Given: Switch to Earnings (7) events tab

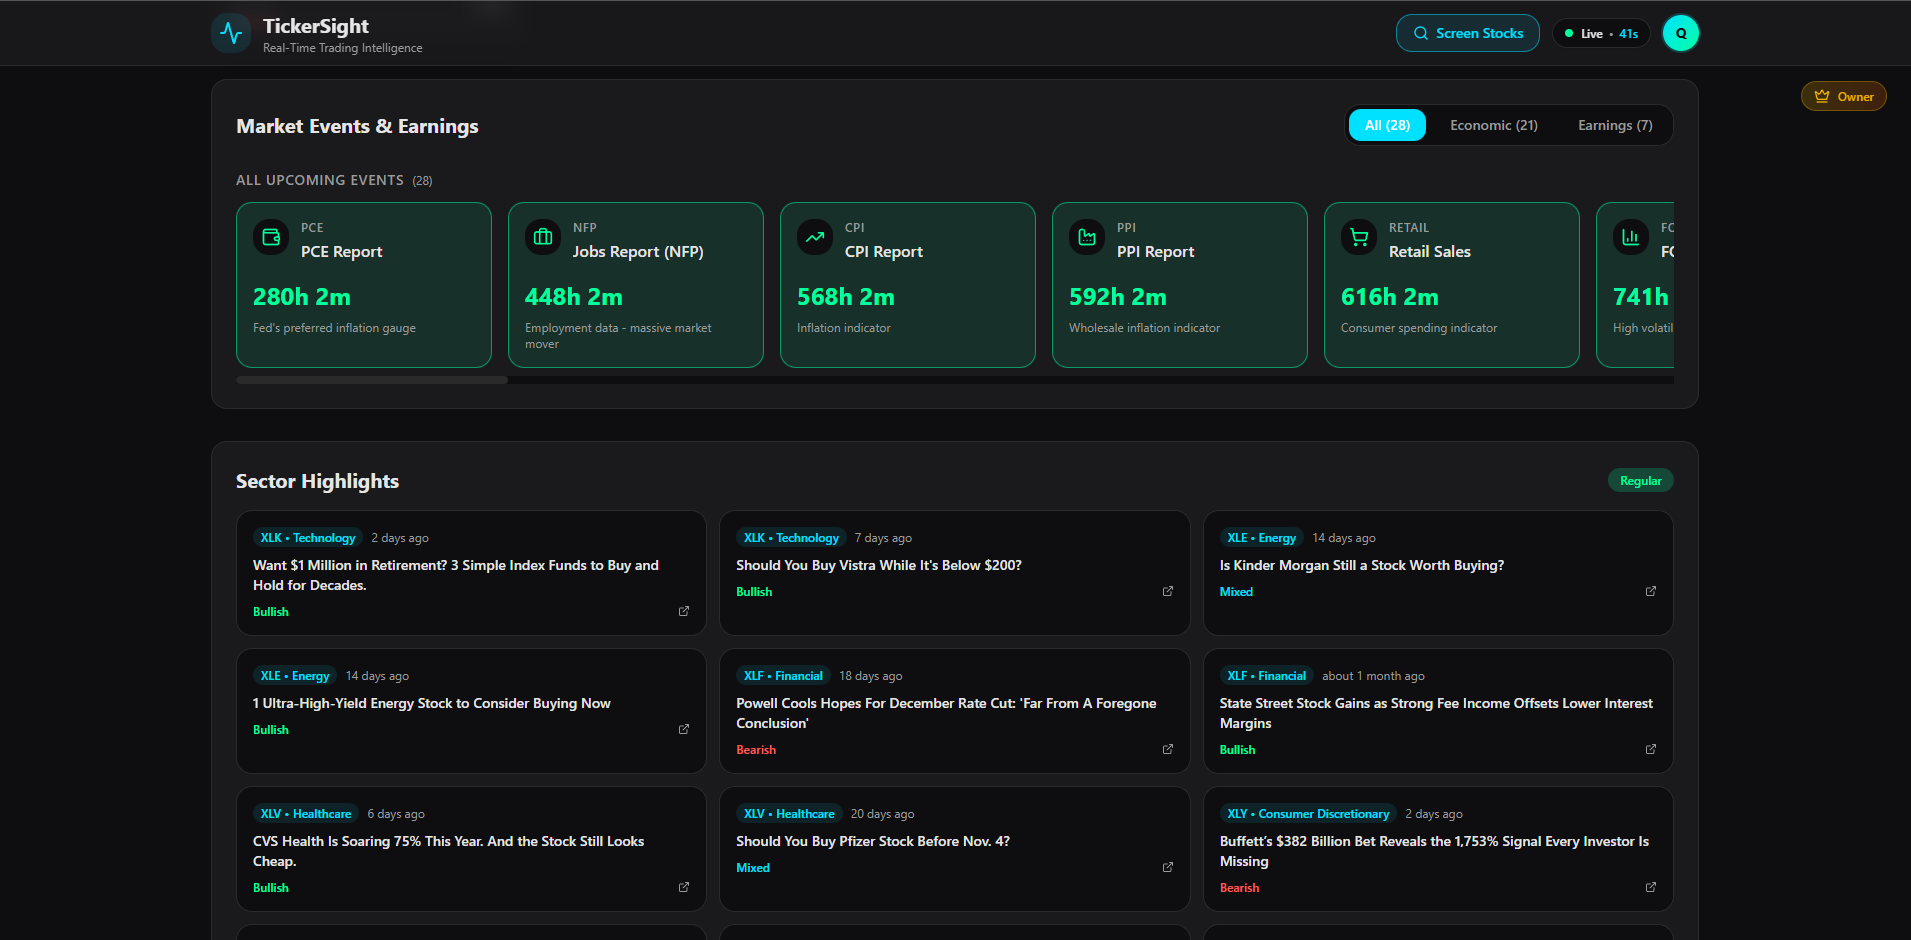Looking at the screenshot, I should tap(1615, 125).
